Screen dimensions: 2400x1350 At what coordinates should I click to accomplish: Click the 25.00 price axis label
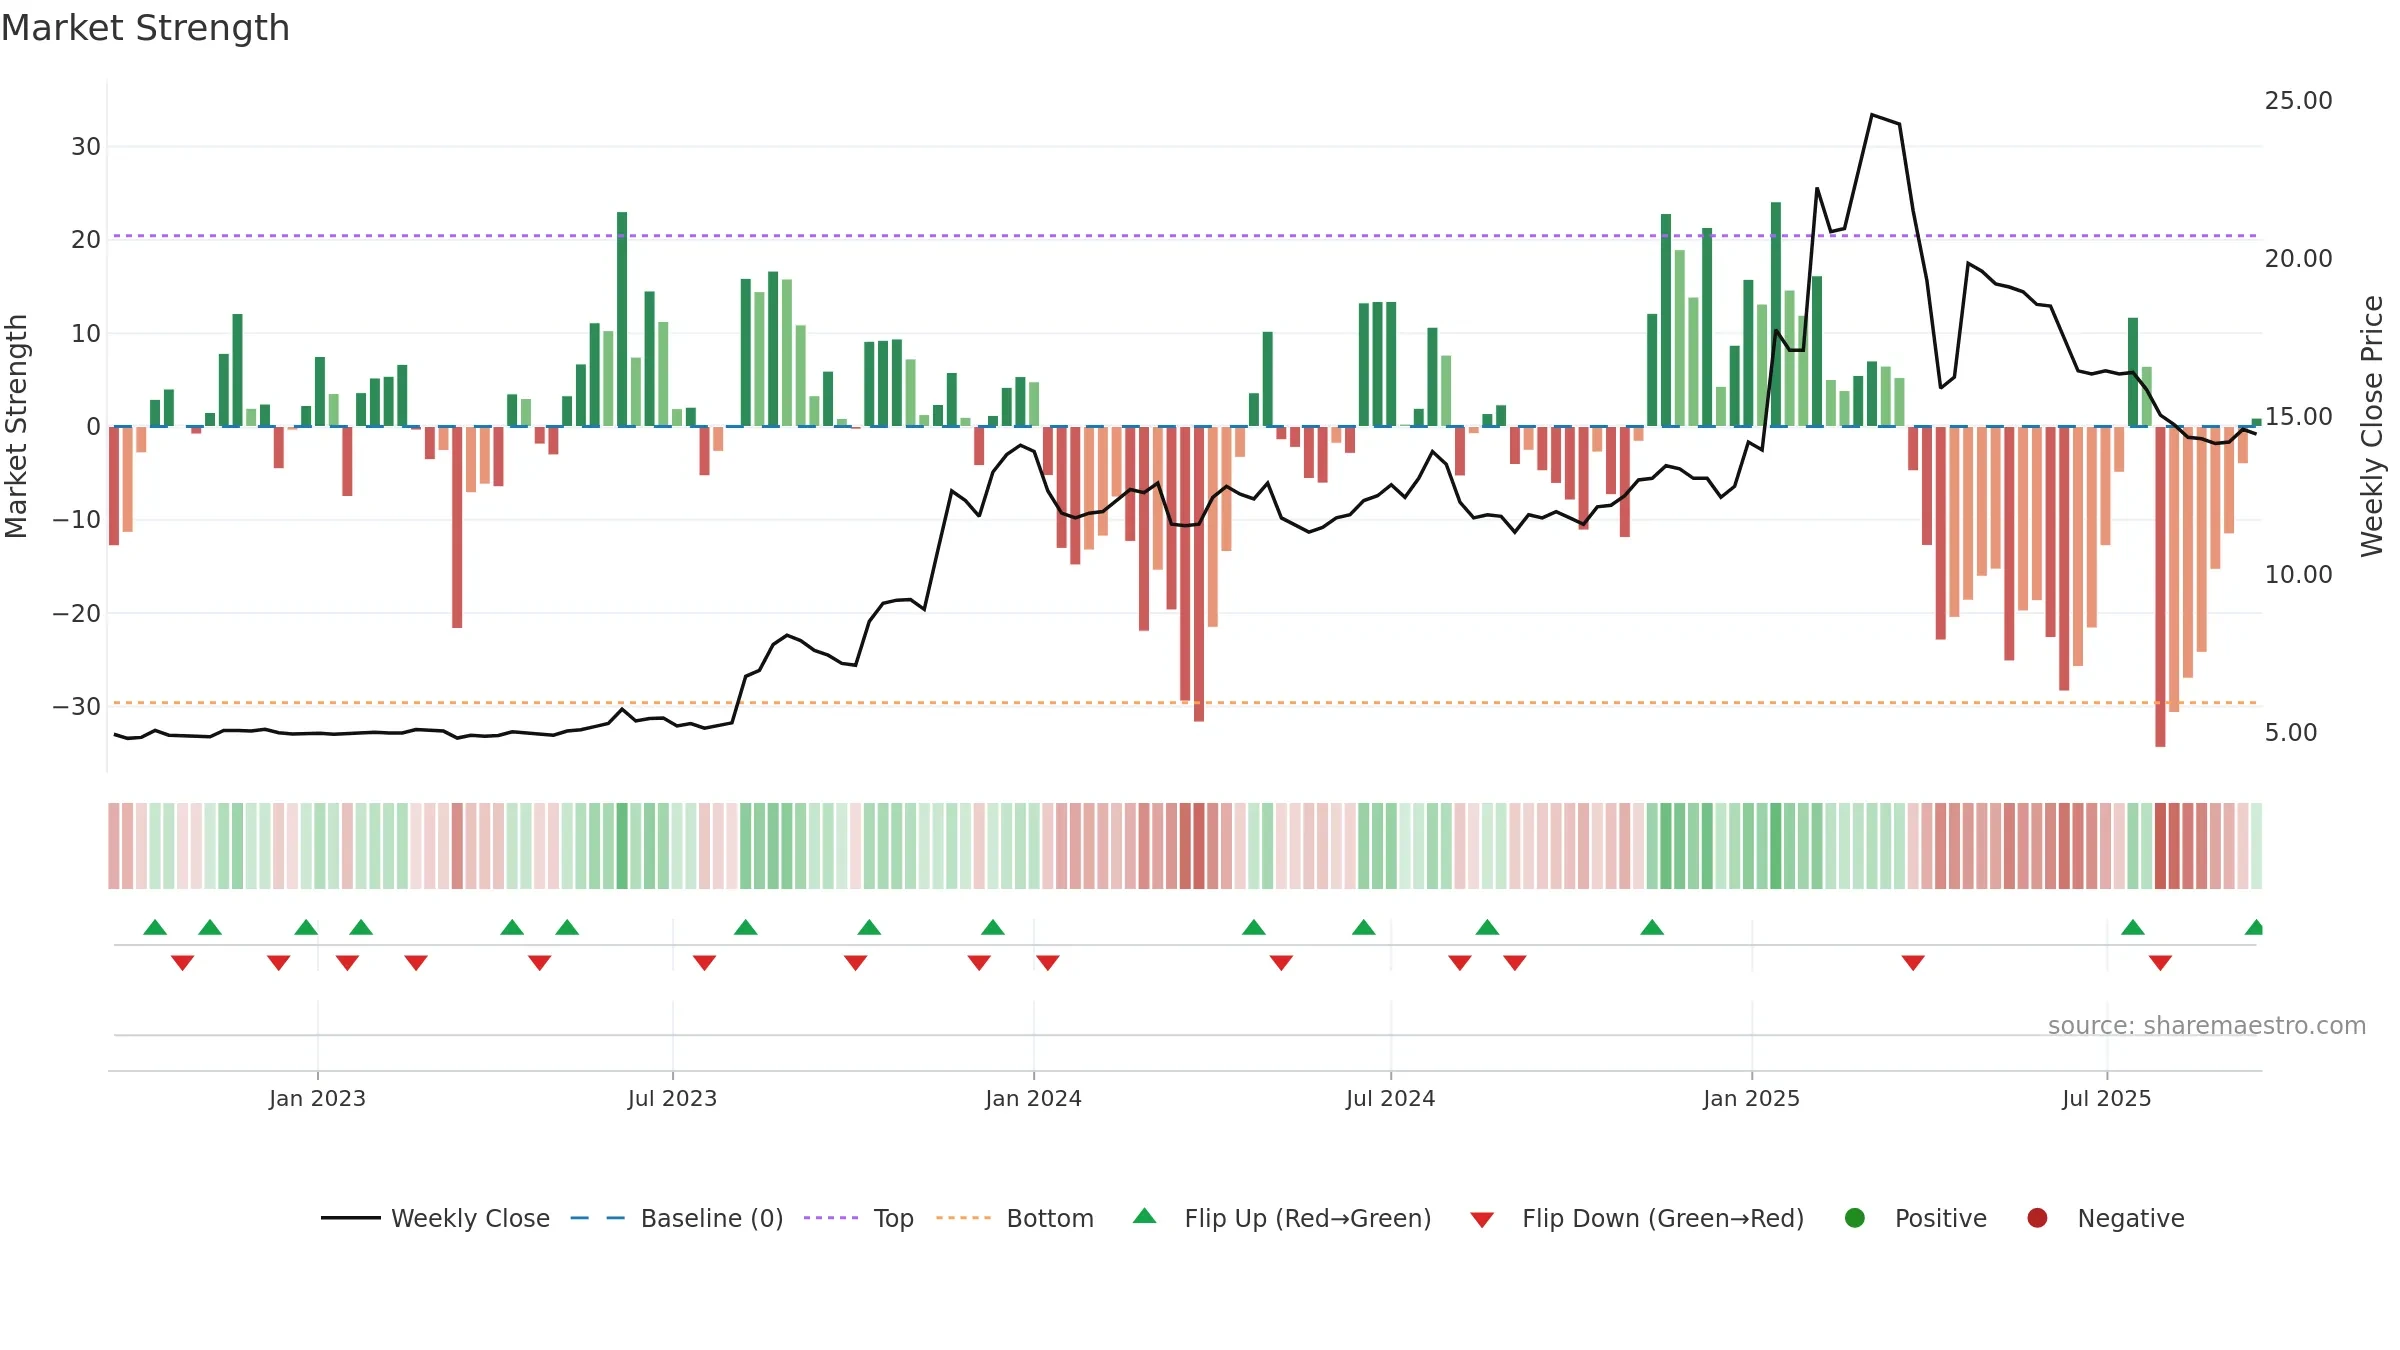[x=2298, y=101]
